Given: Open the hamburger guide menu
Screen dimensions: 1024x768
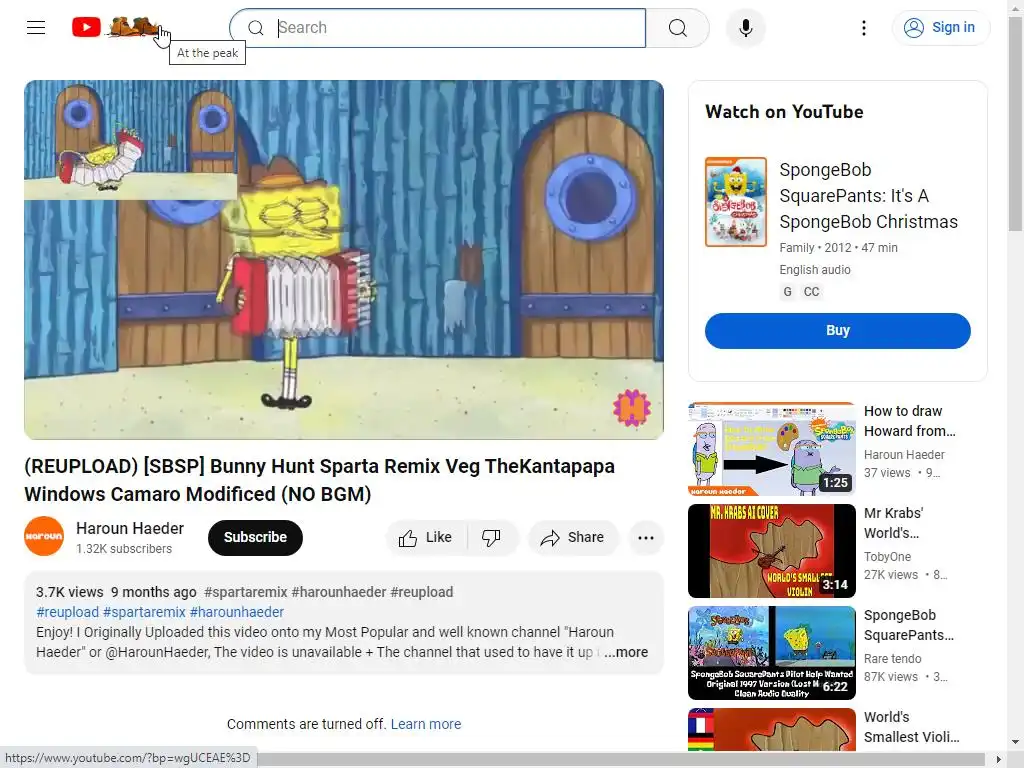Looking at the screenshot, I should (x=36, y=27).
